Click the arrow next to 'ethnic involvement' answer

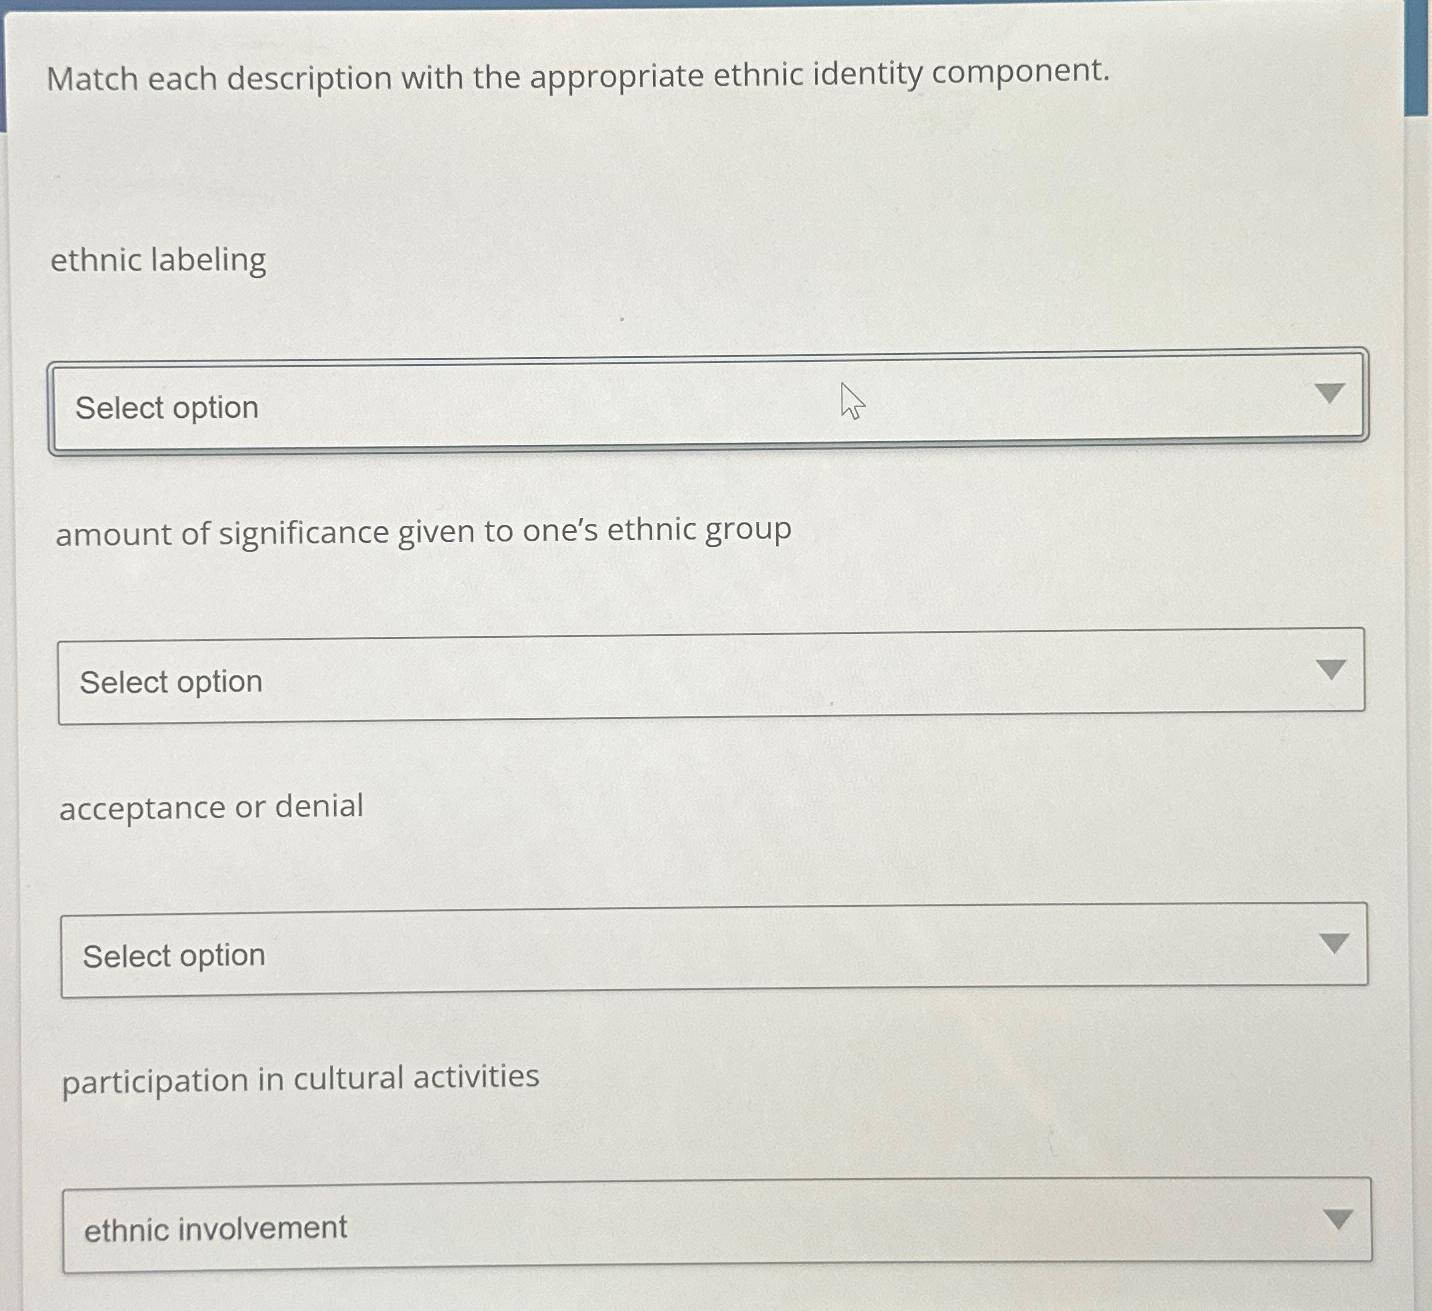[x=1337, y=1218]
